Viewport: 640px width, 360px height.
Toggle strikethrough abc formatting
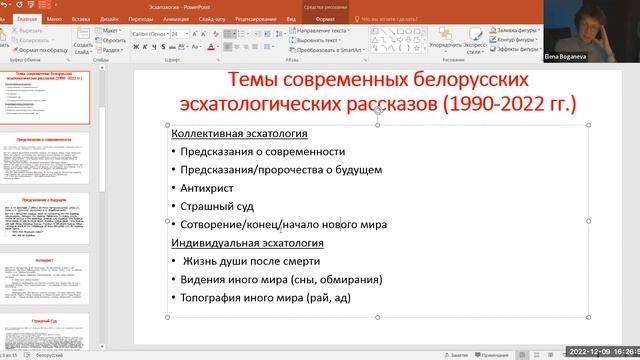[172, 47]
